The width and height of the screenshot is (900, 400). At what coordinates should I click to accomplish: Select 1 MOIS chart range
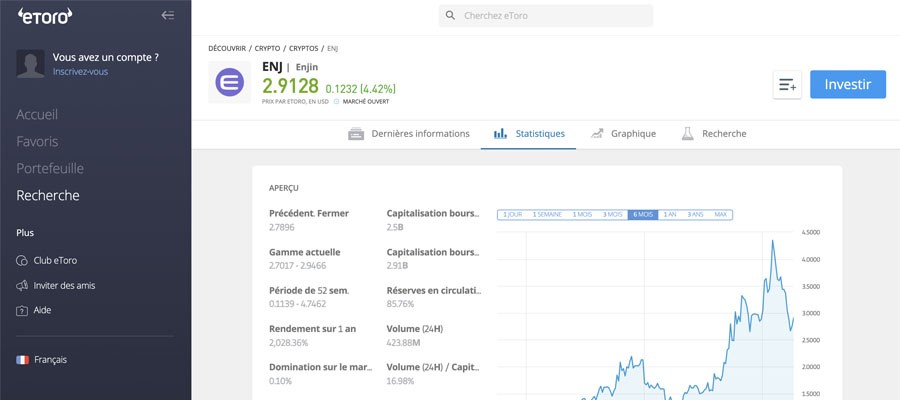[582, 215]
